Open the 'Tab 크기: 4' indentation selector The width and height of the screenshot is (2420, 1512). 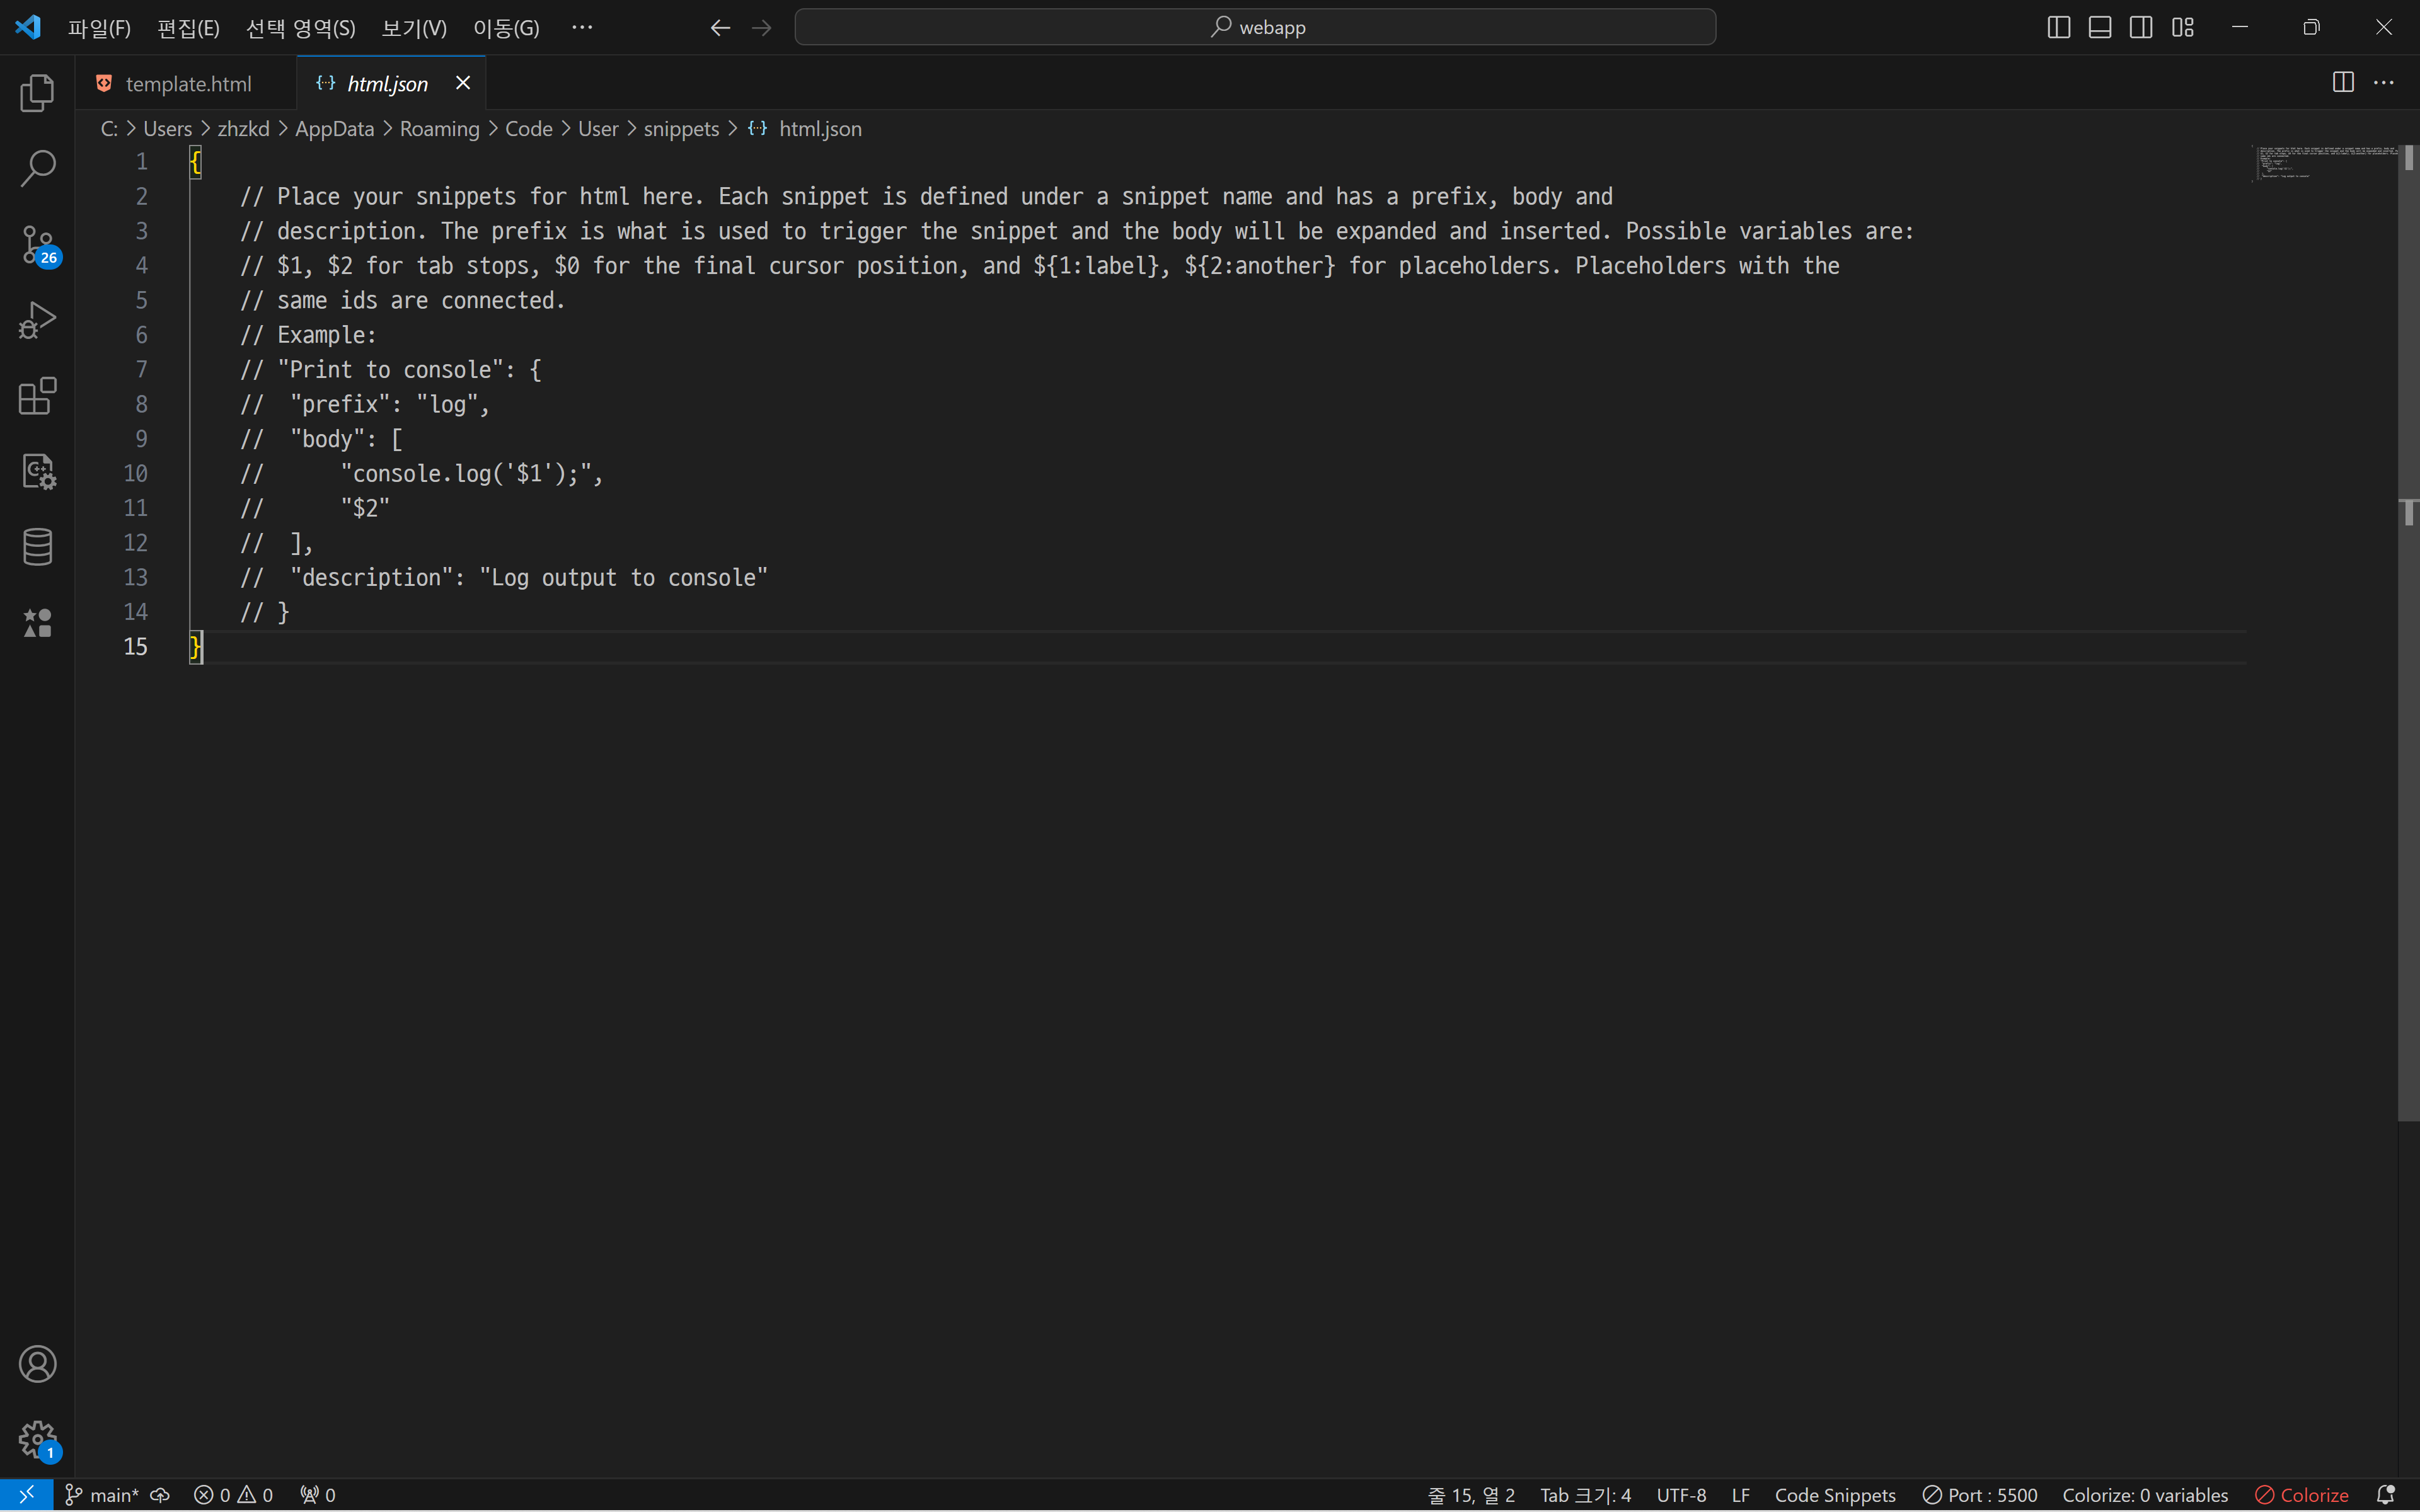[1585, 1495]
